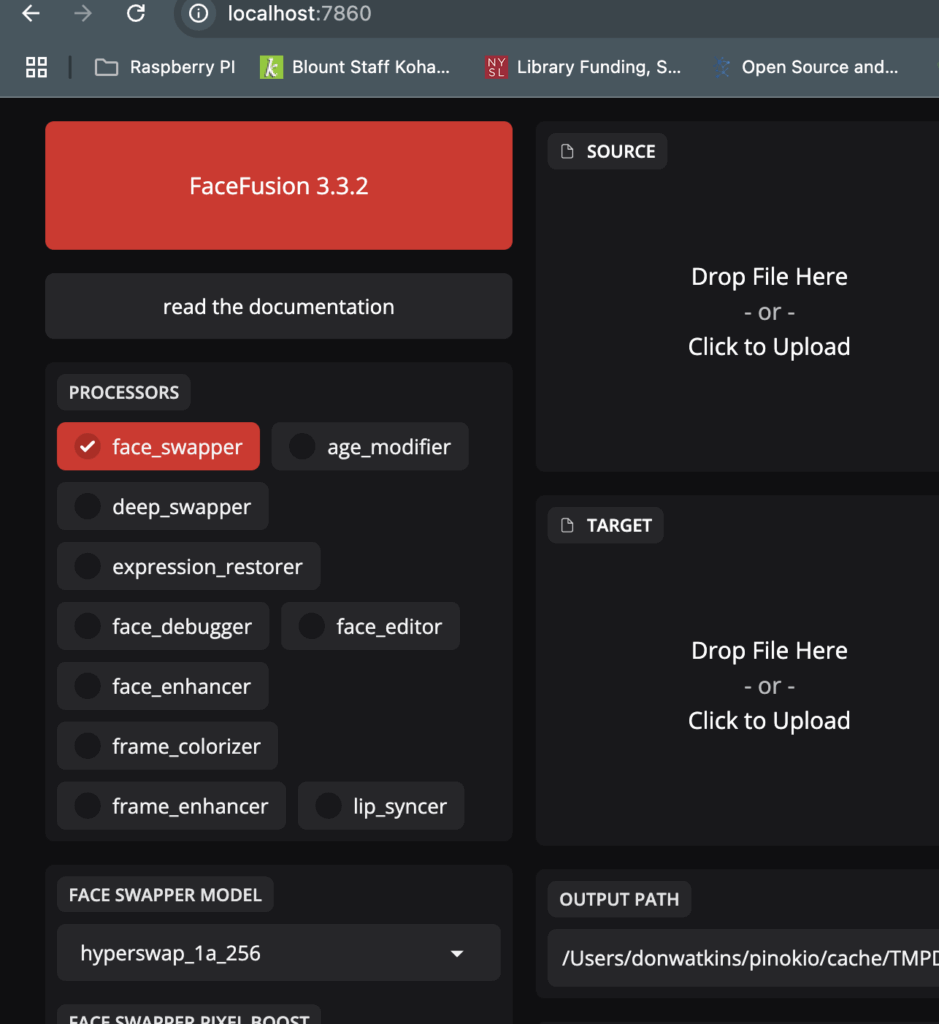Viewport: 939px width, 1024px height.
Task: Open the Raspberry PI bookmark folder
Action: 165,67
